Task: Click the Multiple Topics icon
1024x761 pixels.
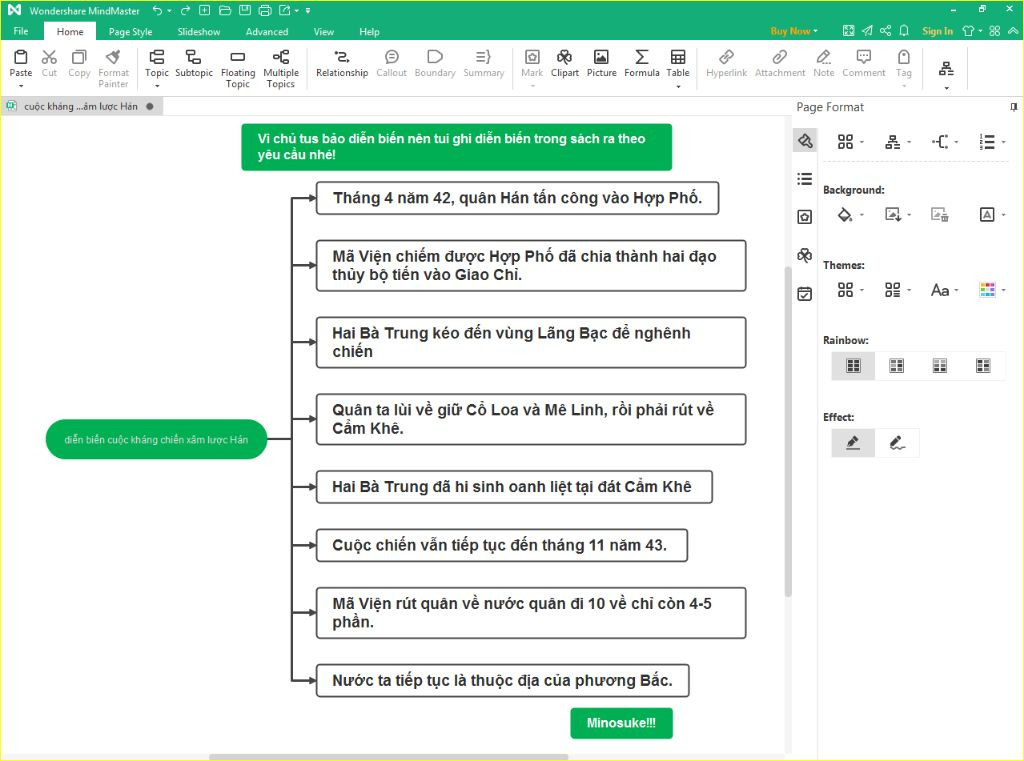Action: [281, 67]
